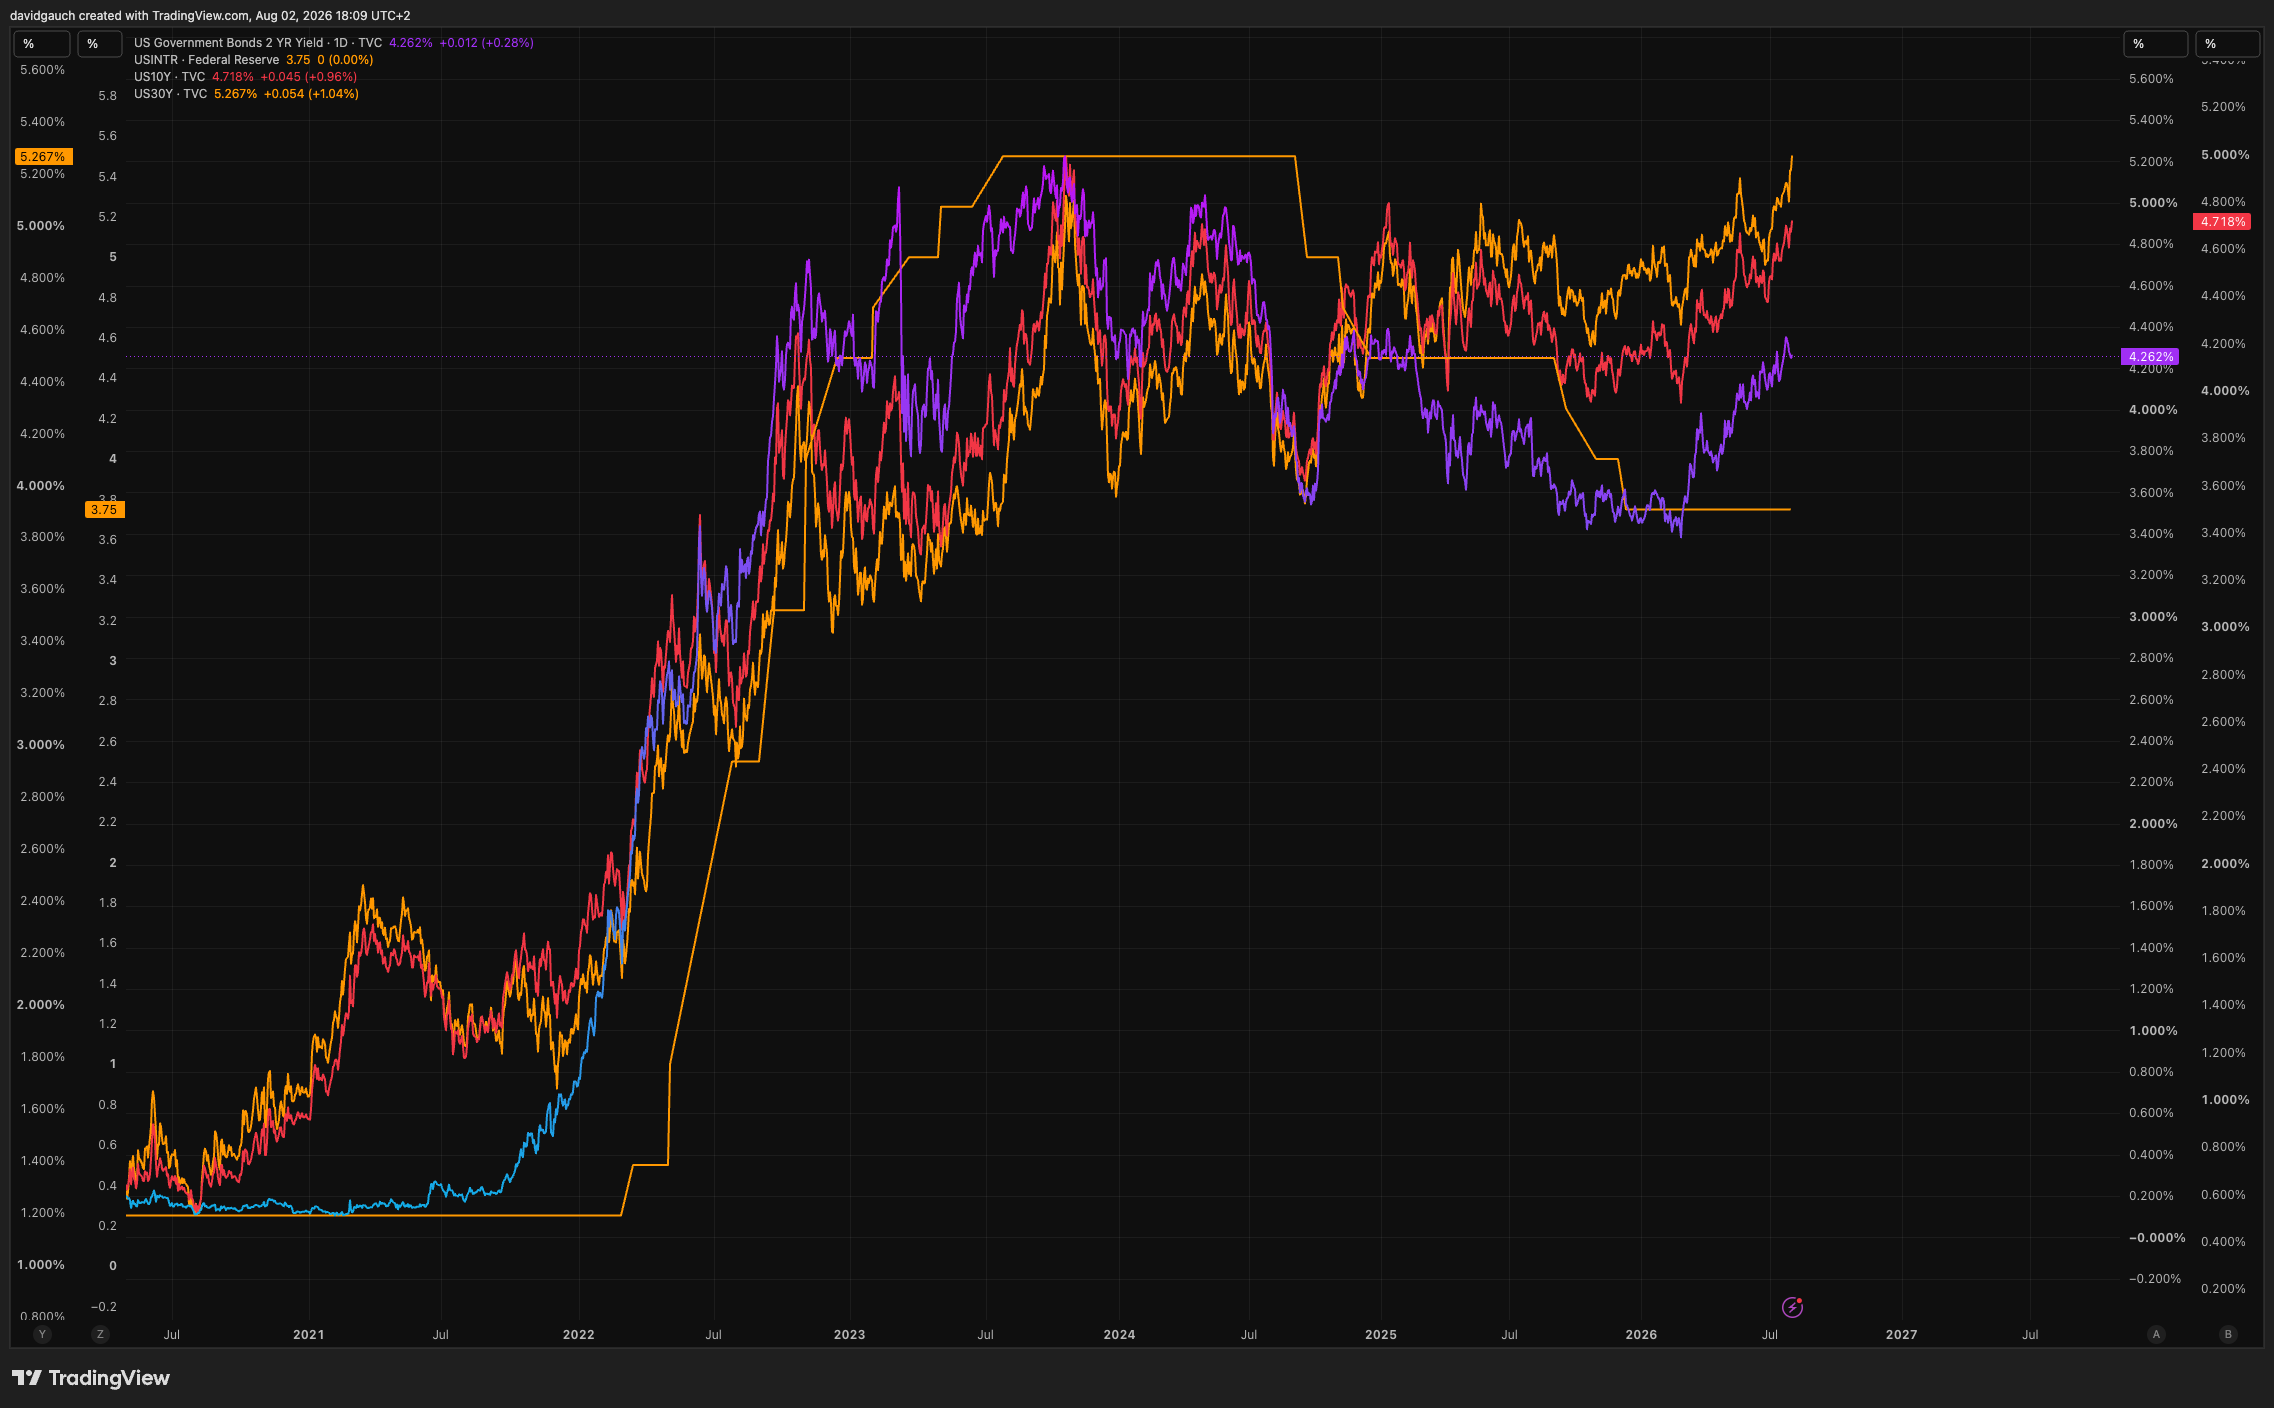The width and height of the screenshot is (2274, 1408).
Task: Click the Z scale badge icon
Action: pos(99,1334)
